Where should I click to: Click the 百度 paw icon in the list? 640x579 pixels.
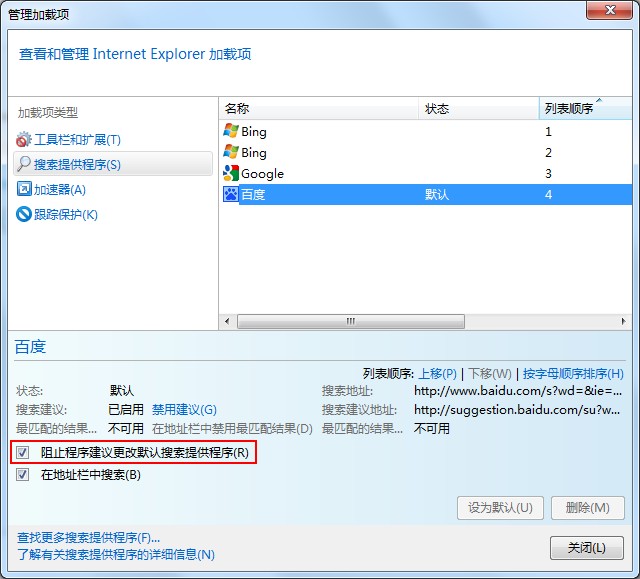click(231, 194)
